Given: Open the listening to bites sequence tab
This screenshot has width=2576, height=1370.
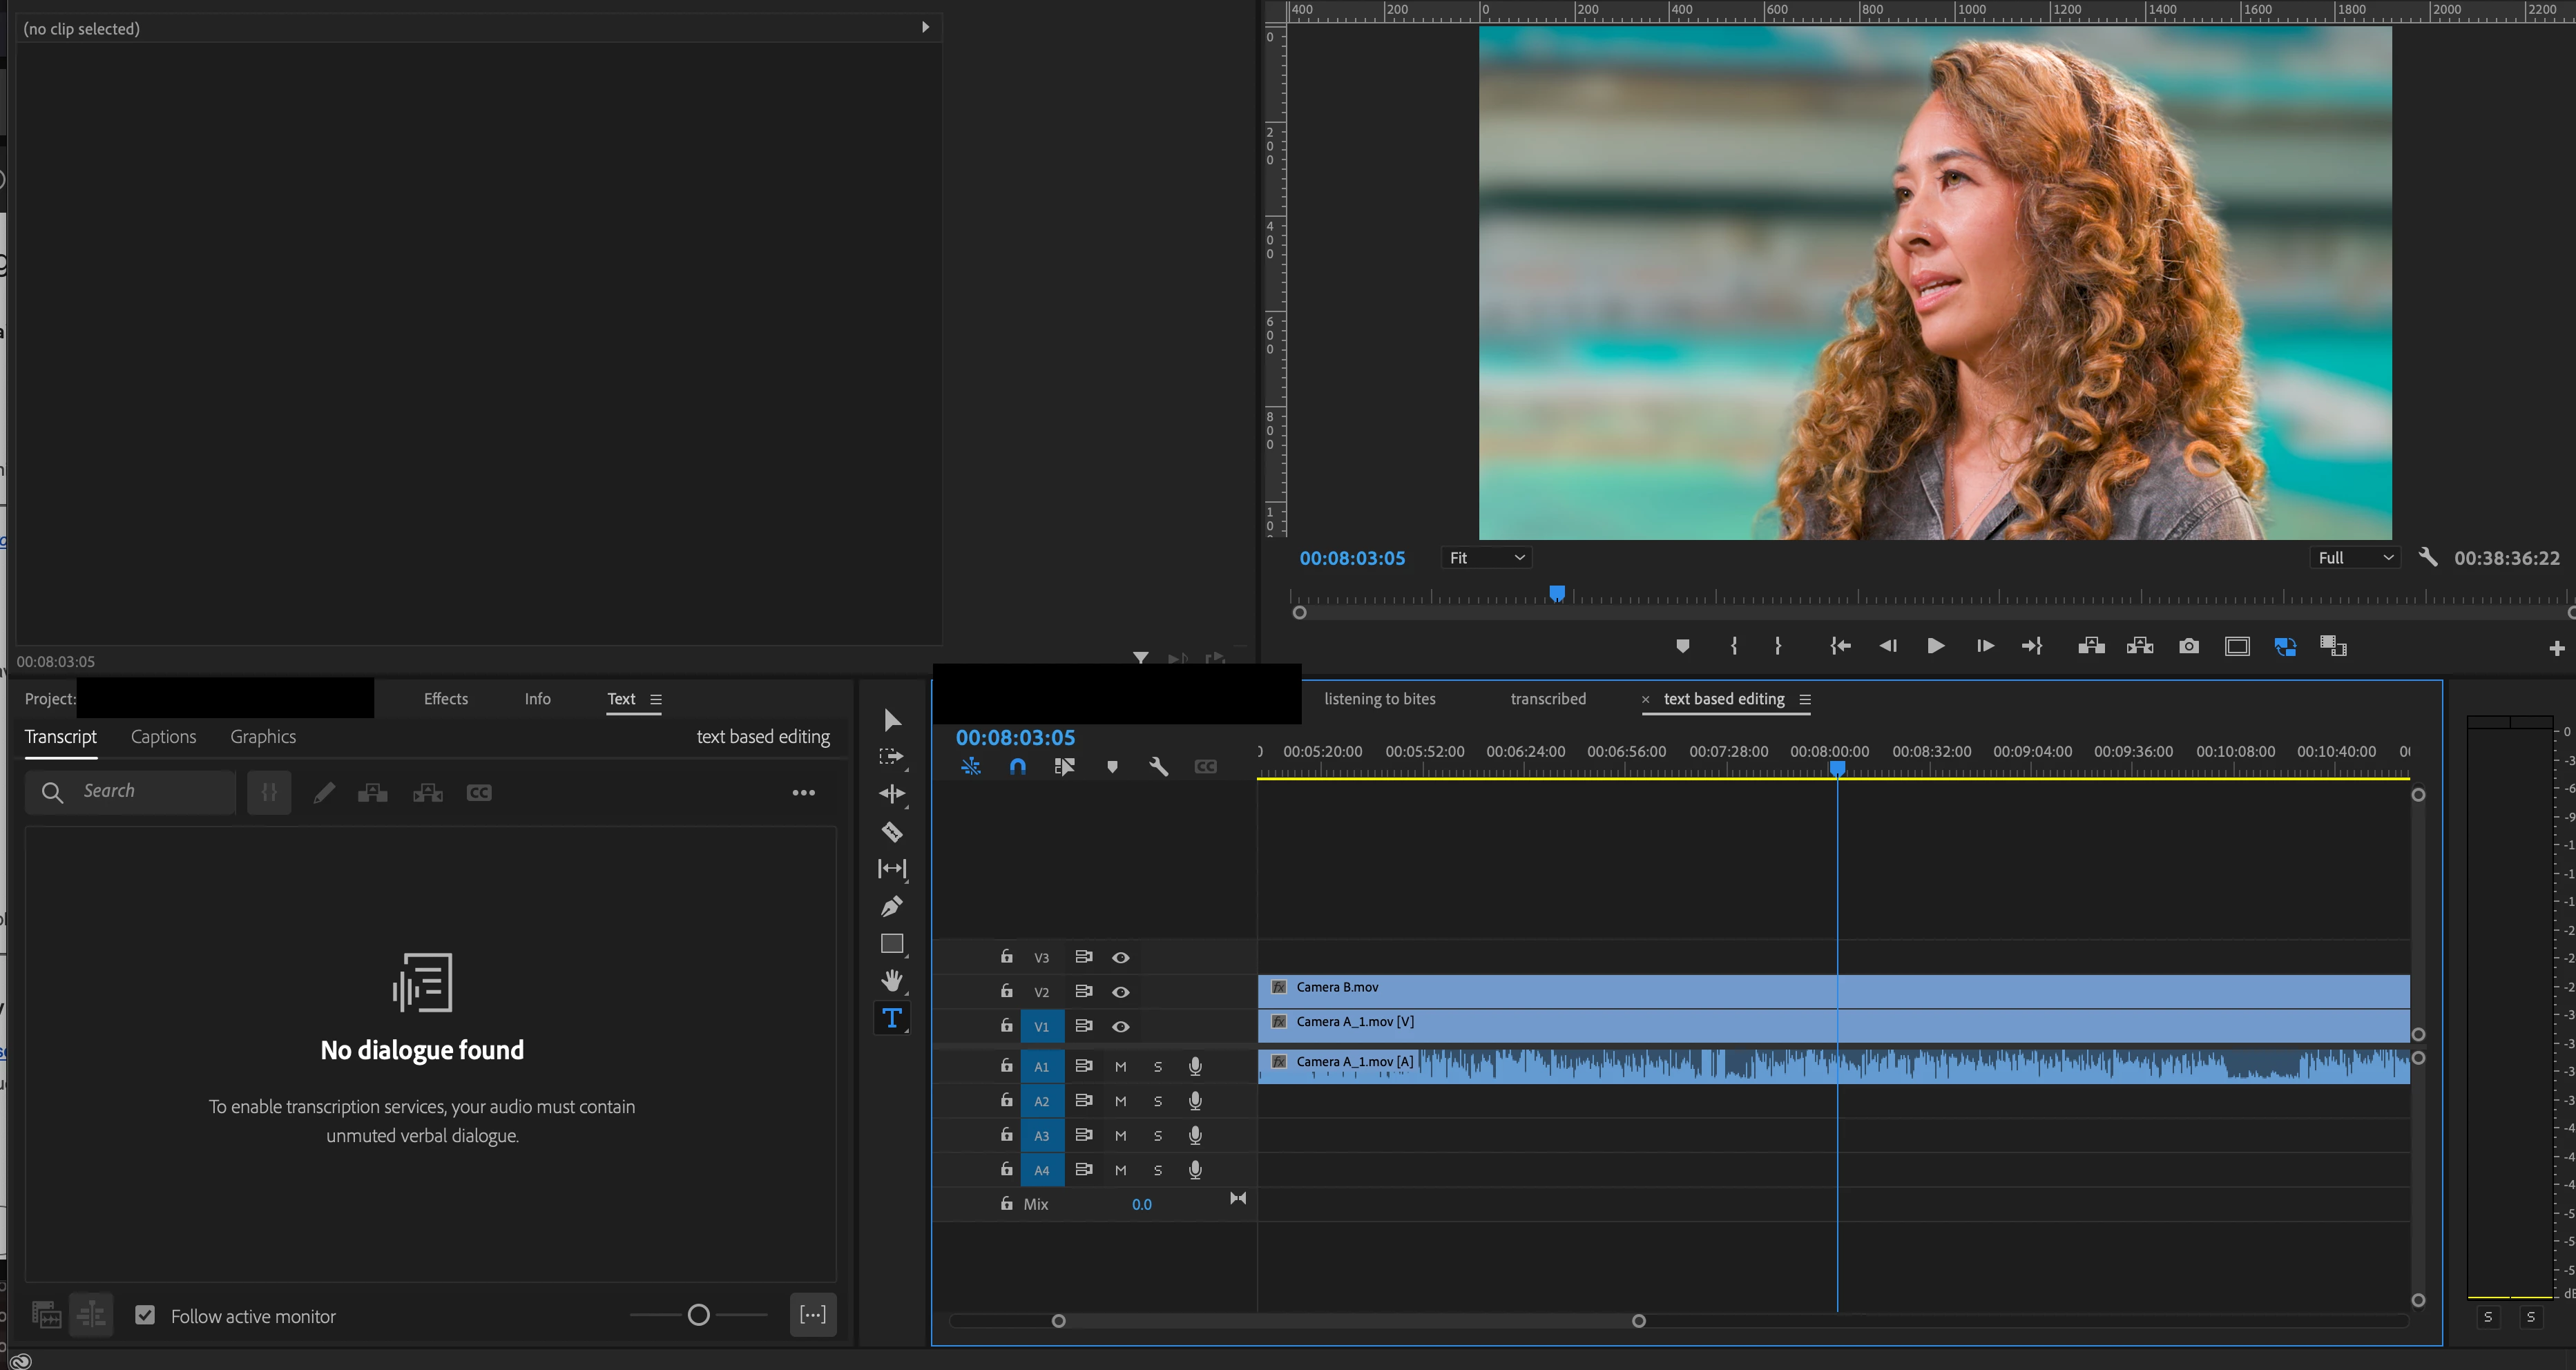Looking at the screenshot, I should (x=1379, y=699).
